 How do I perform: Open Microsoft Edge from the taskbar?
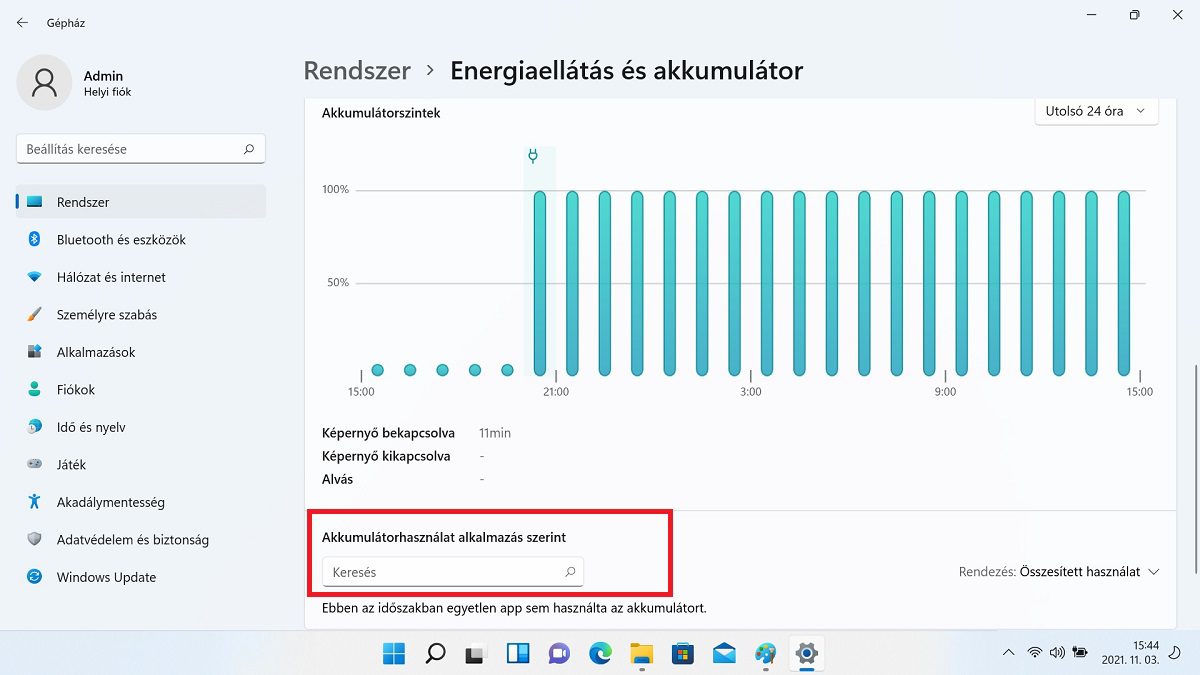(600, 653)
